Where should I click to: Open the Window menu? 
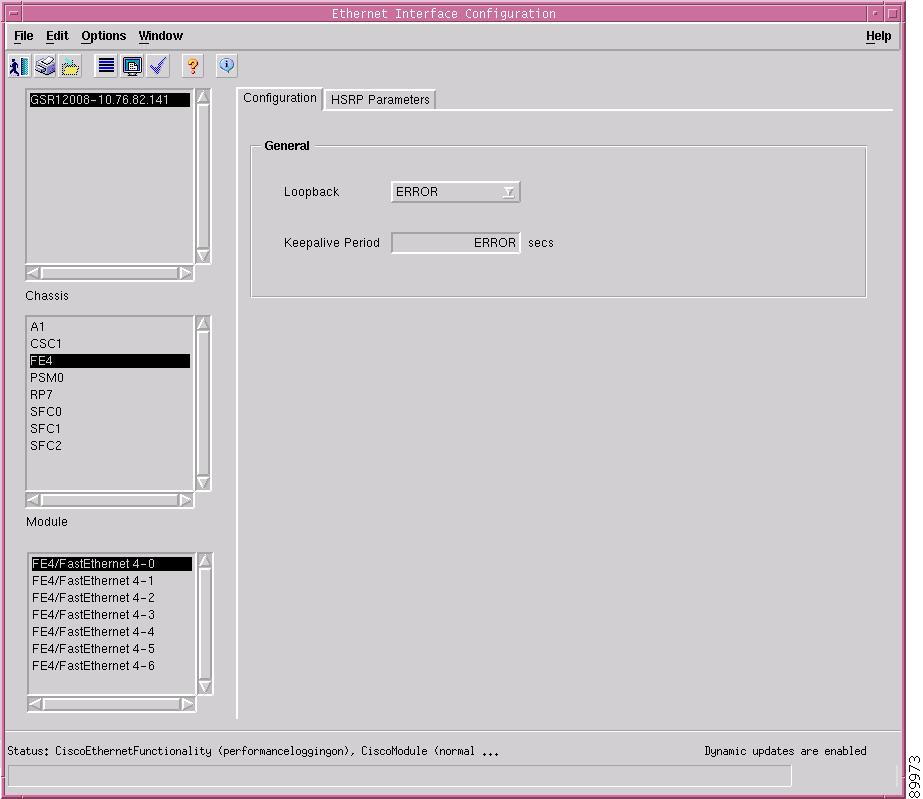tap(161, 36)
